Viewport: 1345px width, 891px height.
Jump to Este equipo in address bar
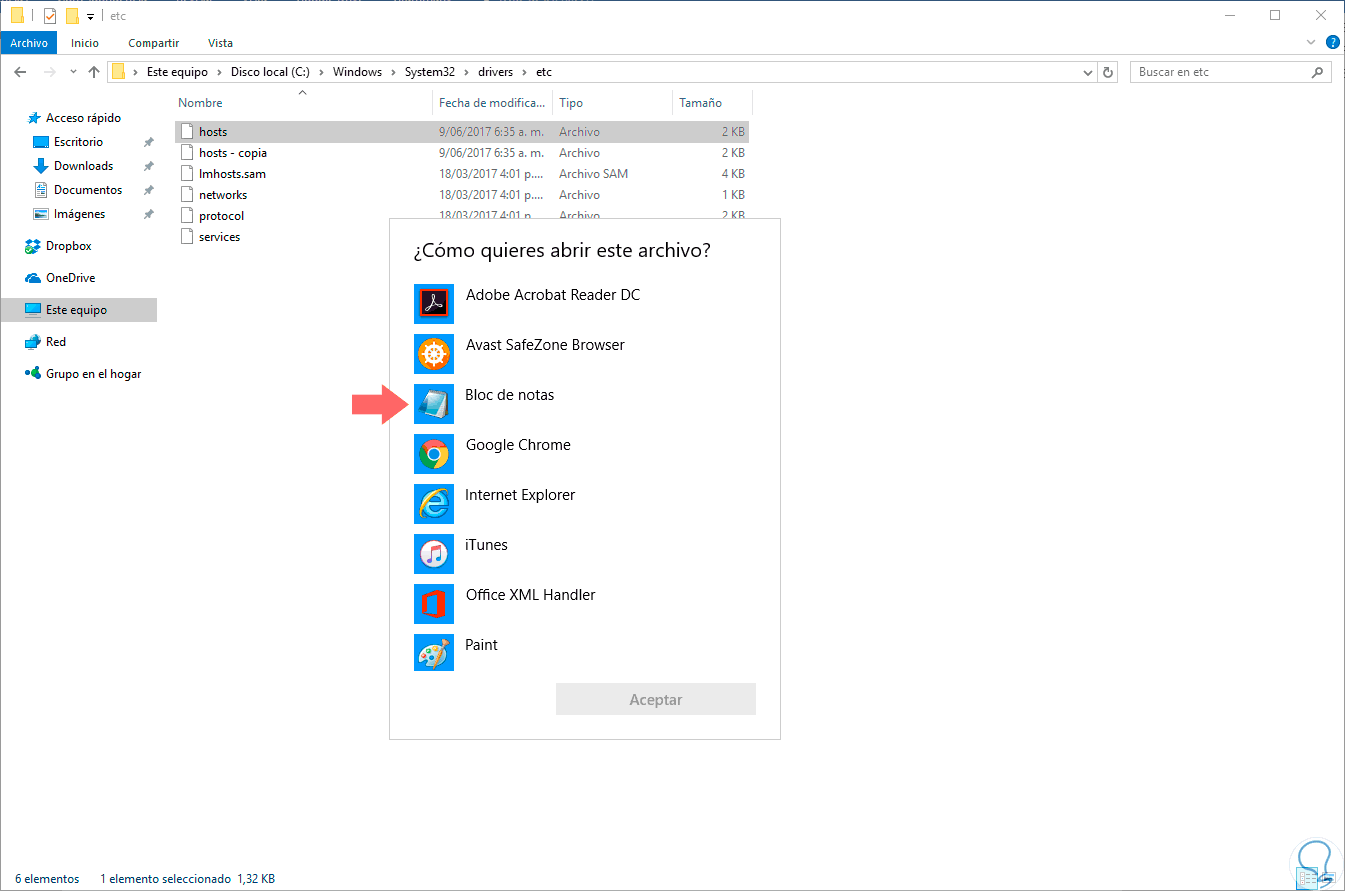tap(177, 72)
